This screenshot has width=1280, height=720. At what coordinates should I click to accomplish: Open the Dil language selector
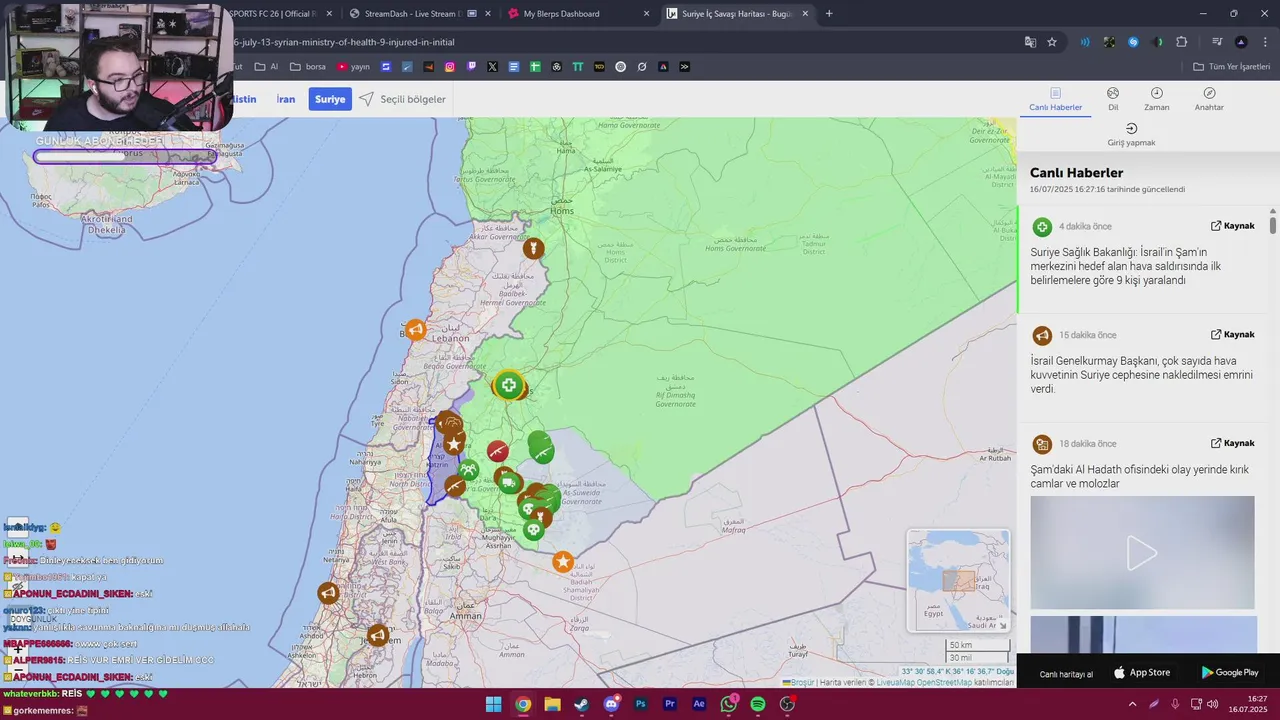click(1113, 99)
